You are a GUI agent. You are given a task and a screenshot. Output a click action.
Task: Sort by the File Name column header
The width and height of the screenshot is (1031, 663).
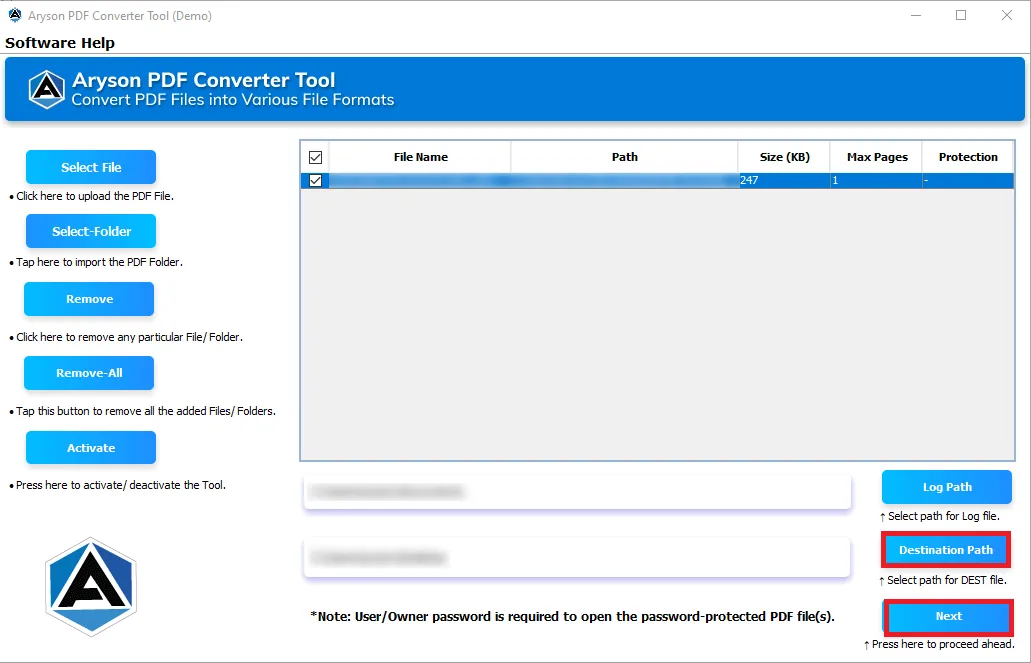point(420,157)
